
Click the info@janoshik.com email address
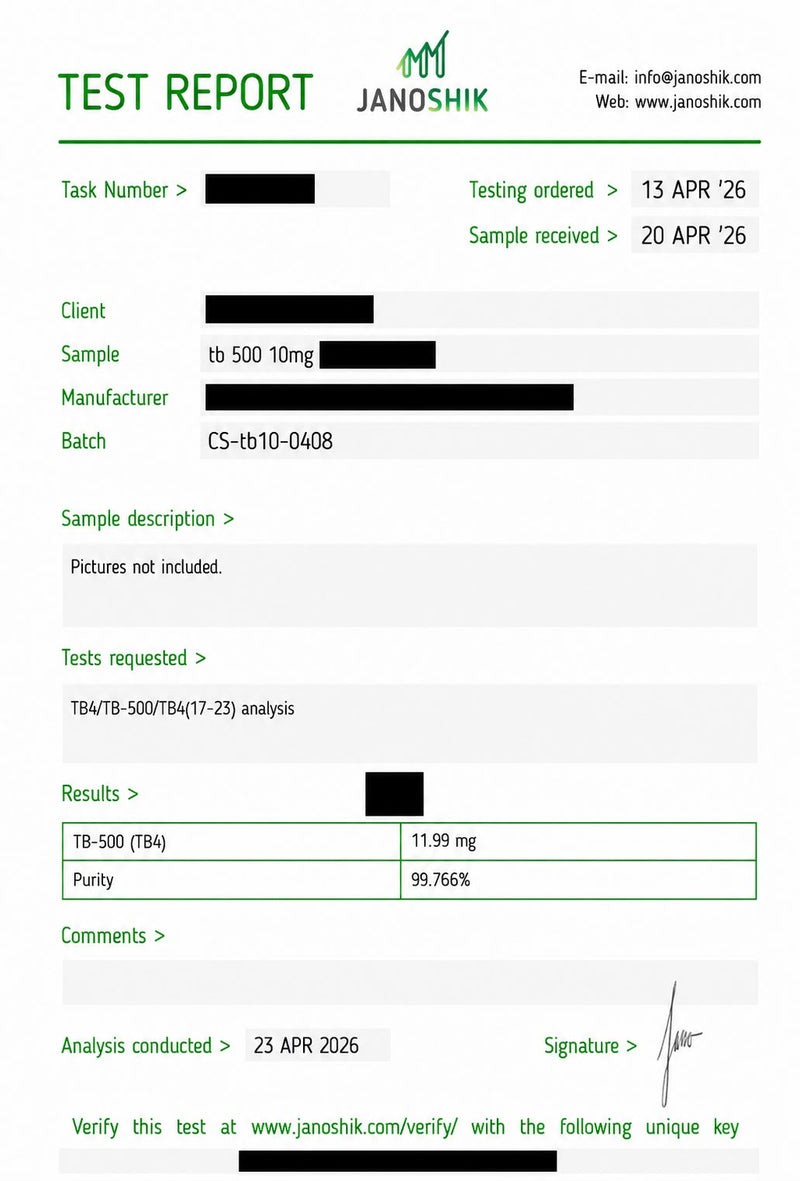pyautogui.click(x=697, y=78)
